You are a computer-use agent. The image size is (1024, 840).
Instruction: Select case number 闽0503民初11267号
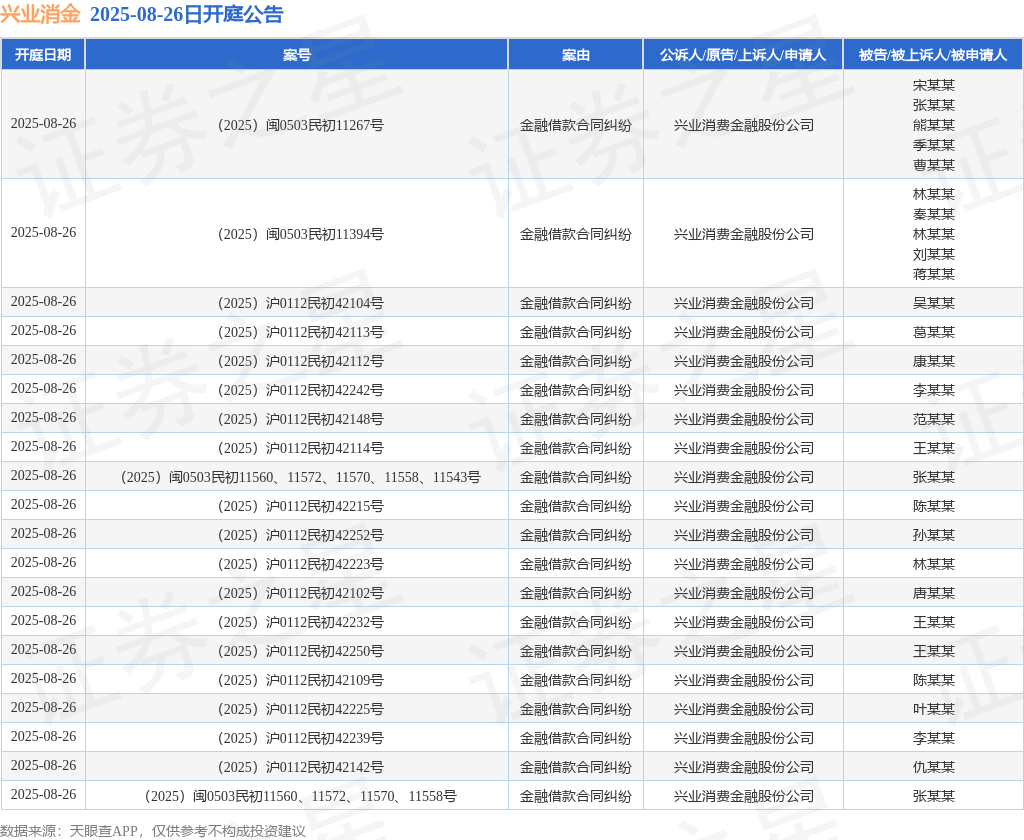coord(300,125)
